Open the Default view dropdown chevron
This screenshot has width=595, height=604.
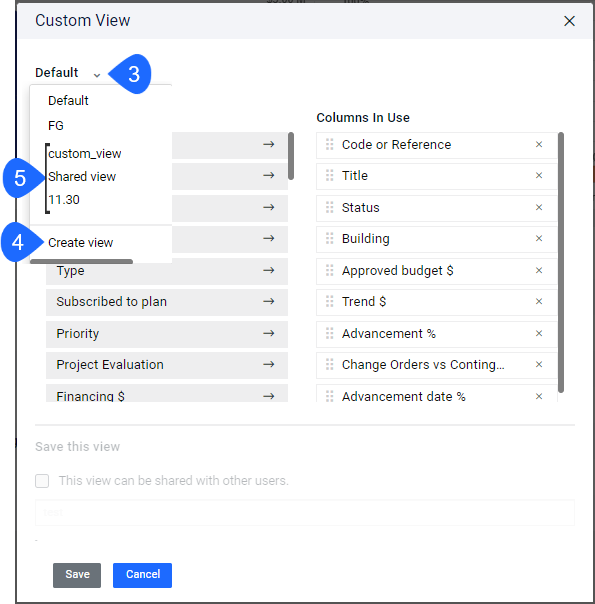pyautogui.click(x=97, y=74)
